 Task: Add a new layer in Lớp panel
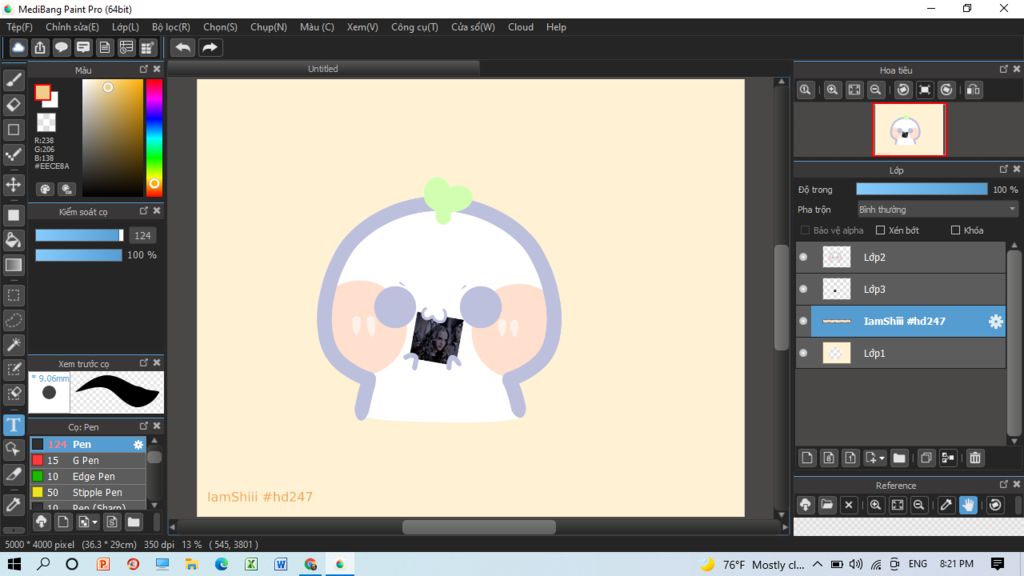(807, 458)
